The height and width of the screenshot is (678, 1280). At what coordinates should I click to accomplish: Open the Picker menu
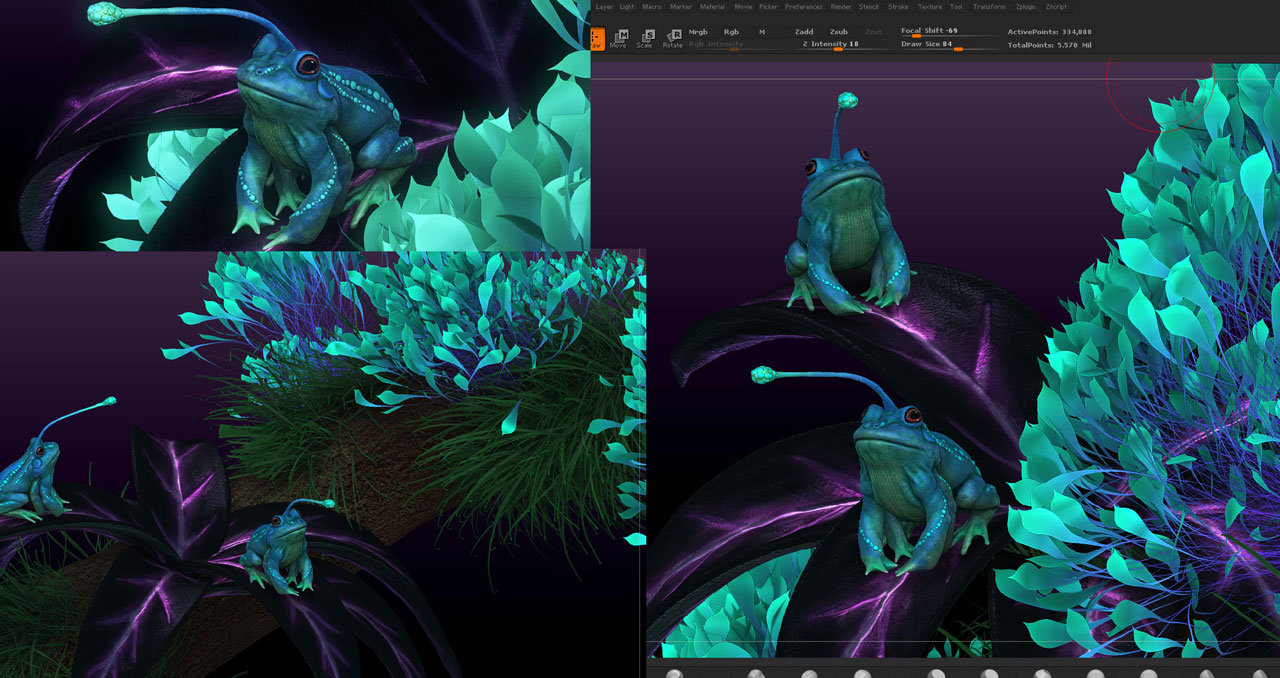[768, 7]
